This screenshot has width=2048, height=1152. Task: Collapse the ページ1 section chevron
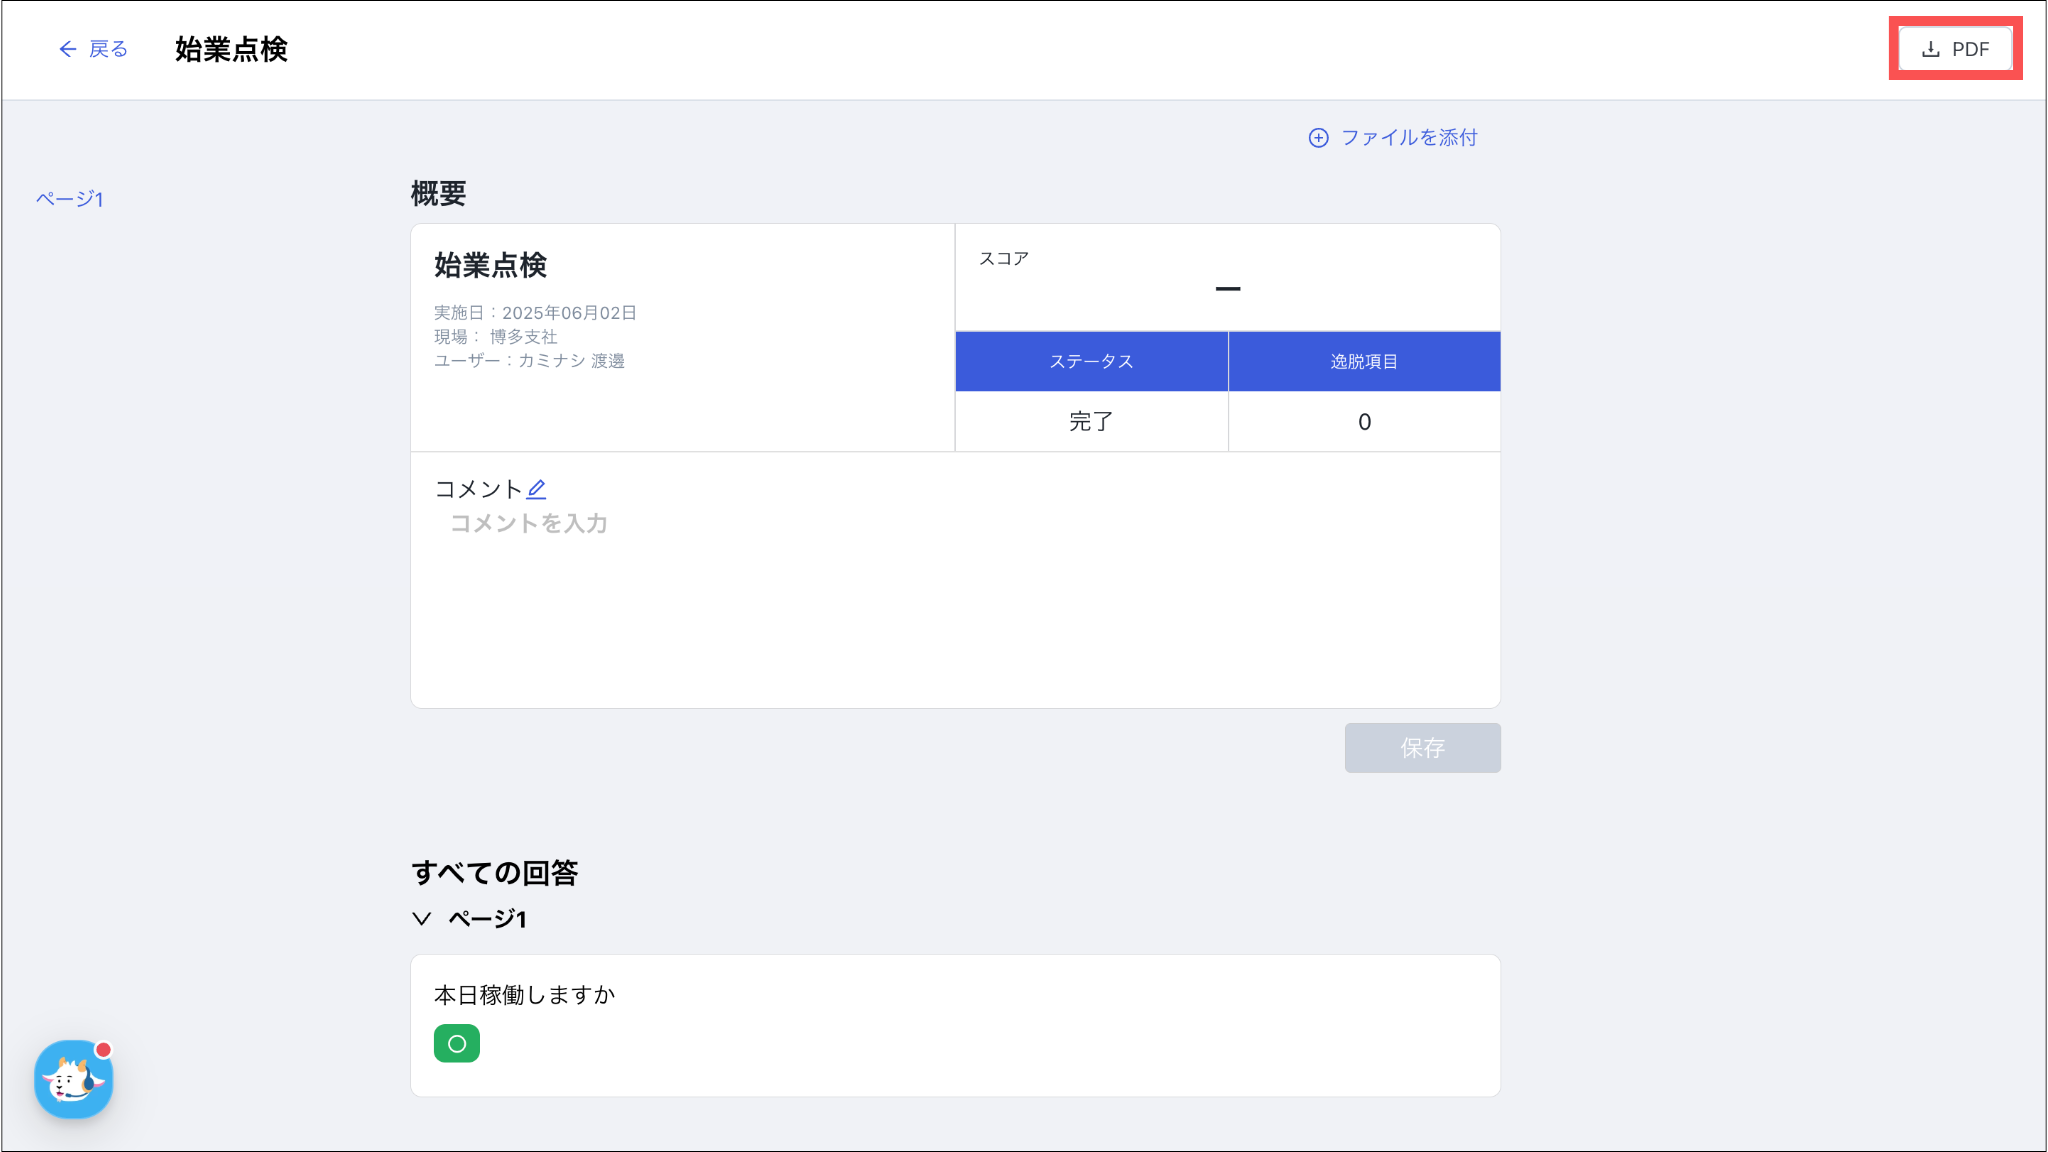pyautogui.click(x=422, y=918)
